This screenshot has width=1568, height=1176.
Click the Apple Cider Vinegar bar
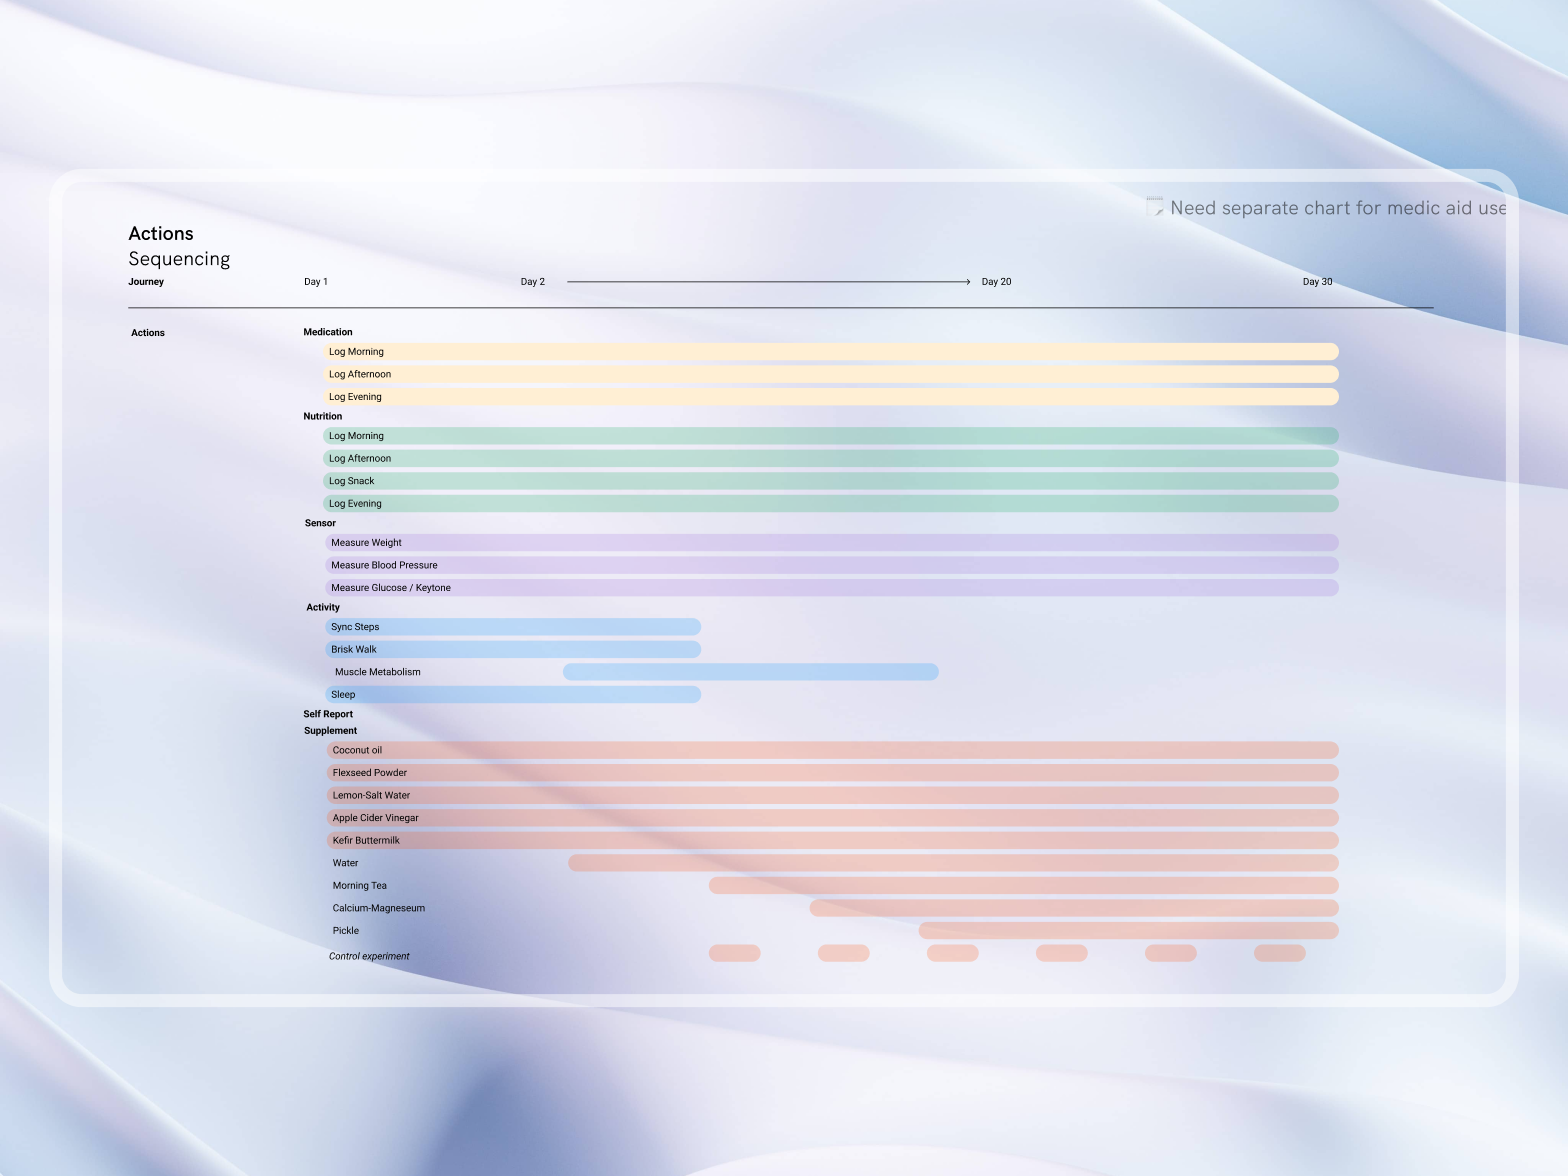832,818
